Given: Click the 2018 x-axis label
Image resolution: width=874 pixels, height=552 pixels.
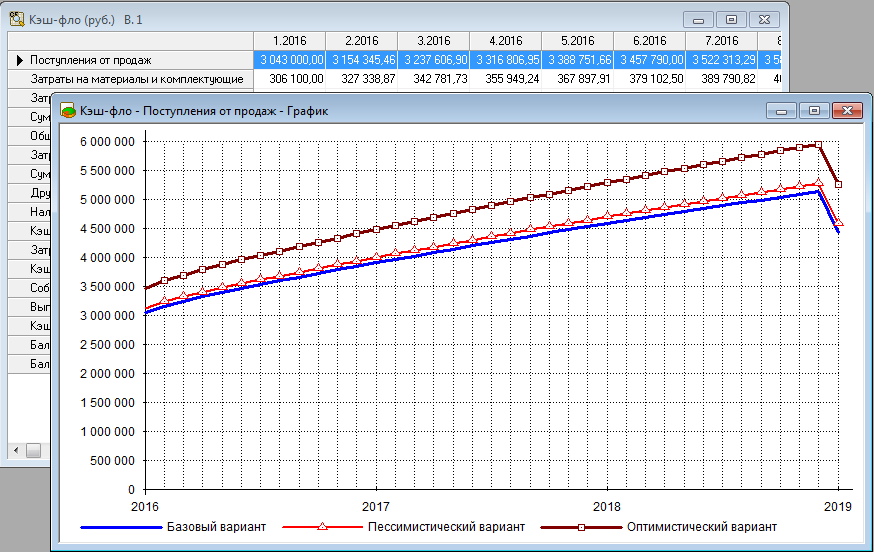Looking at the screenshot, I should point(606,506).
